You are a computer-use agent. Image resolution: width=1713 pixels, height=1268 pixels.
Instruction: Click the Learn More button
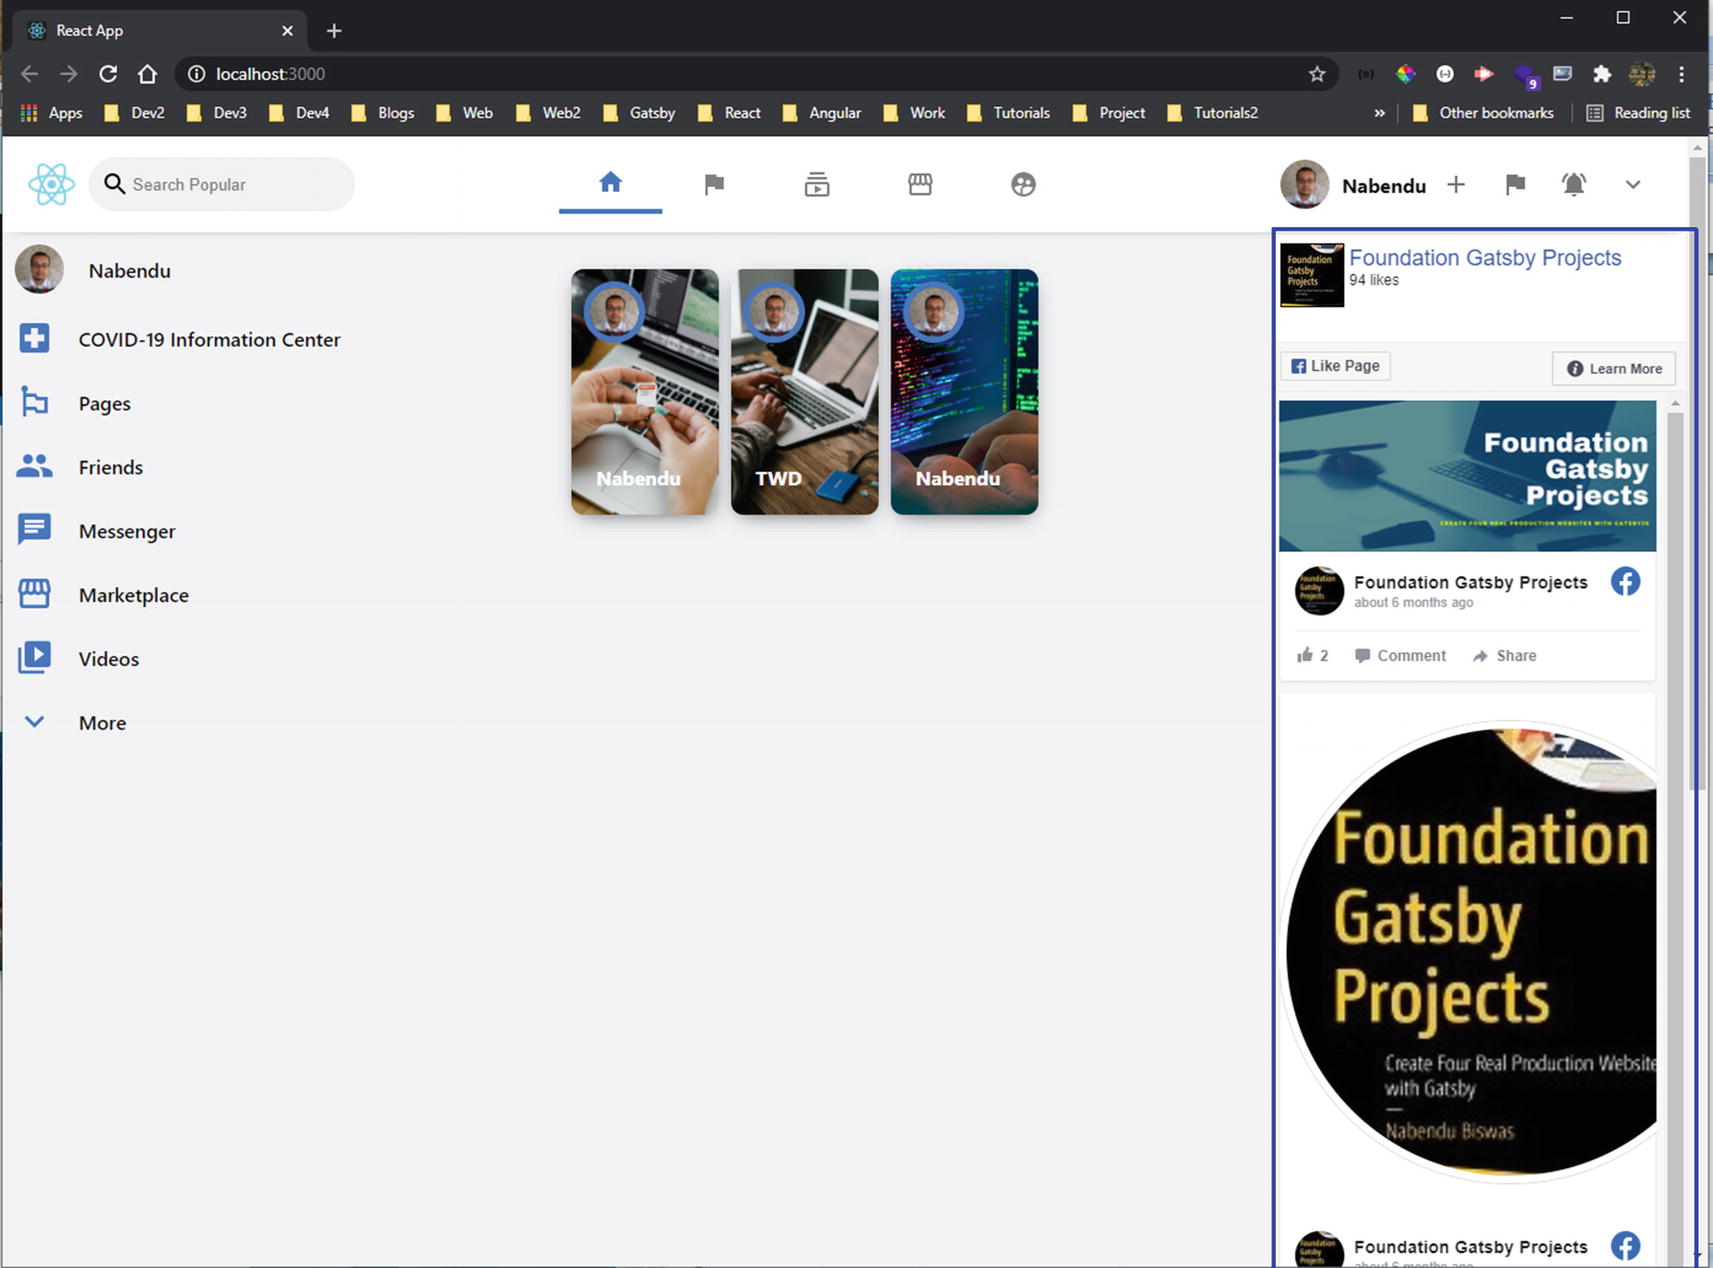pyautogui.click(x=1613, y=368)
